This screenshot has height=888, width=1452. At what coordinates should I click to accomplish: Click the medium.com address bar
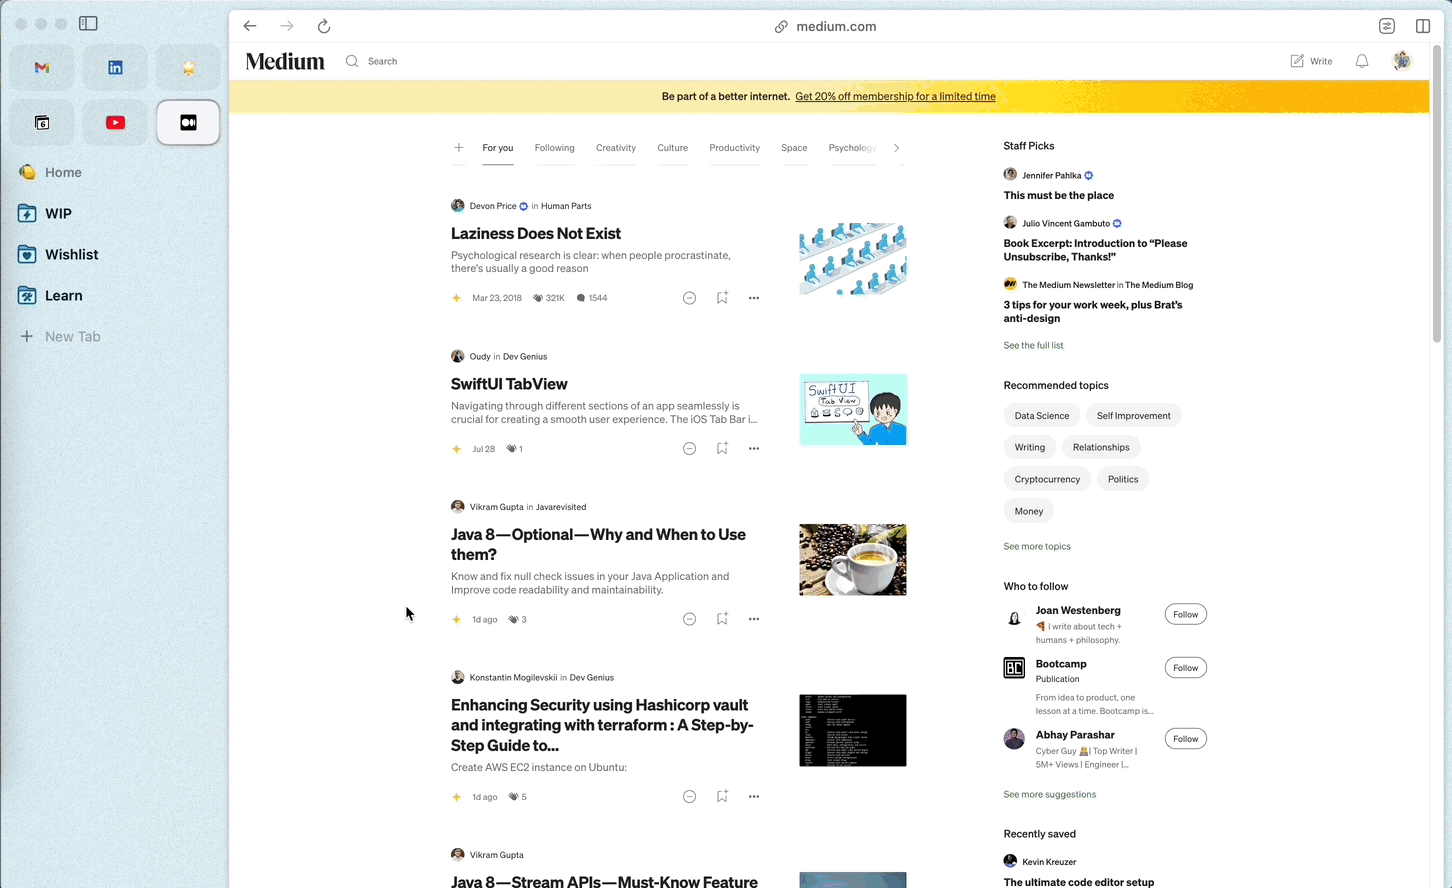(x=826, y=26)
